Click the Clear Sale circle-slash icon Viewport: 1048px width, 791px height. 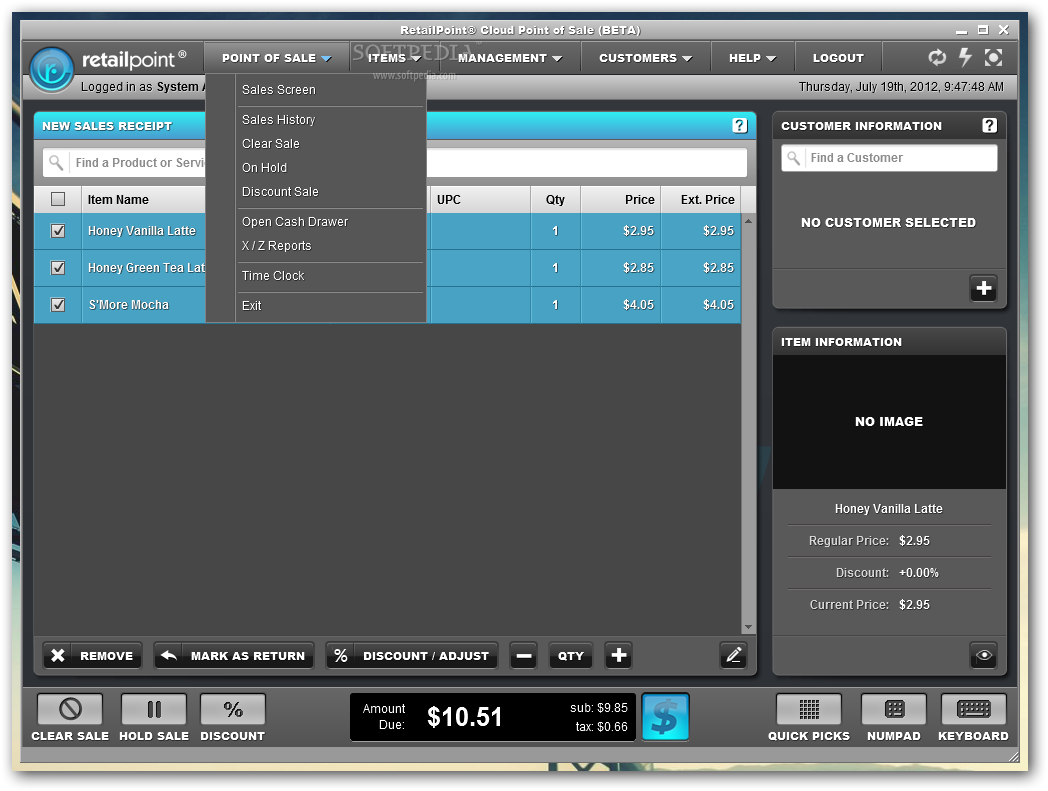(70, 709)
